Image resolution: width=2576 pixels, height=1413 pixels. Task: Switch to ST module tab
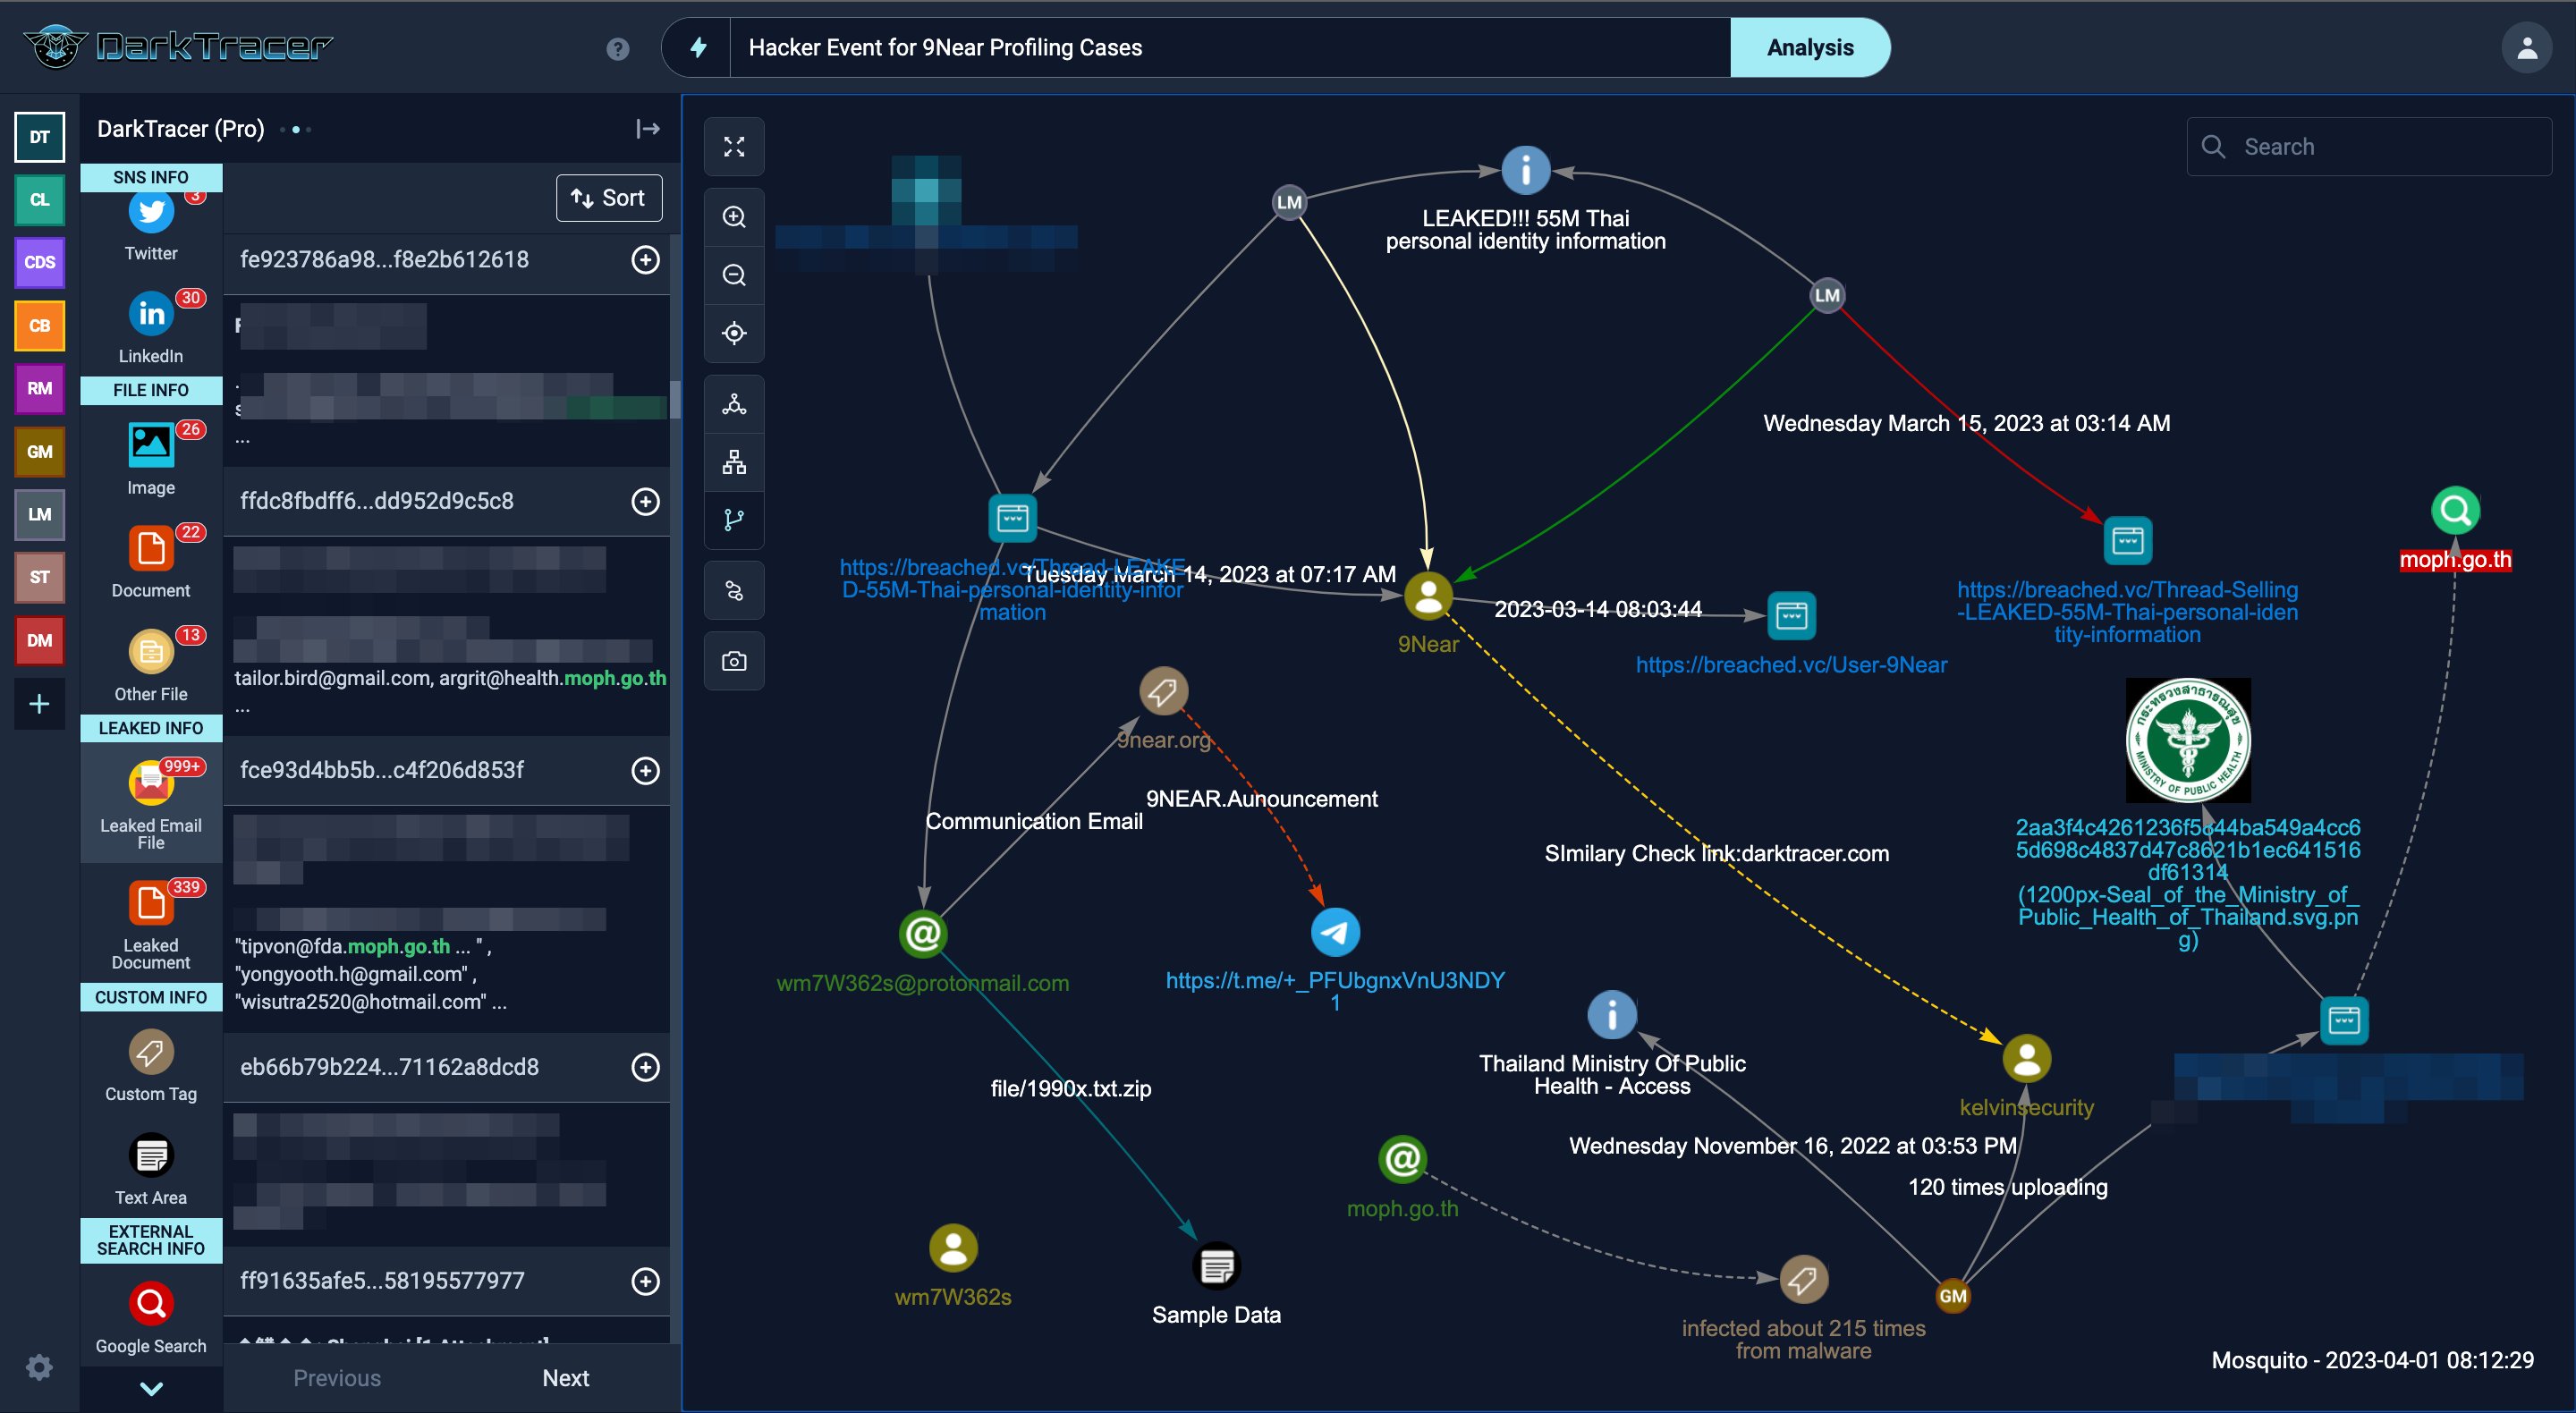point(39,578)
